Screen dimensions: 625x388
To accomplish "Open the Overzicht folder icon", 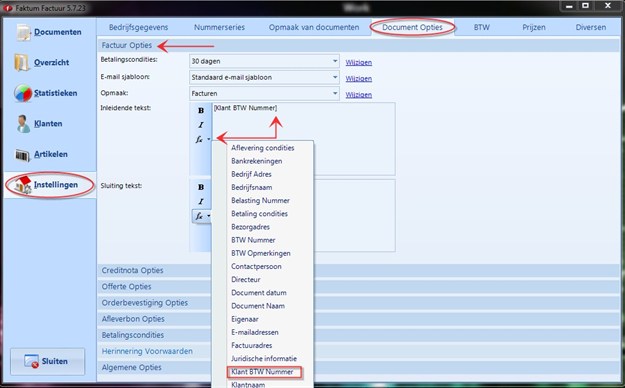I will click(x=22, y=63).
